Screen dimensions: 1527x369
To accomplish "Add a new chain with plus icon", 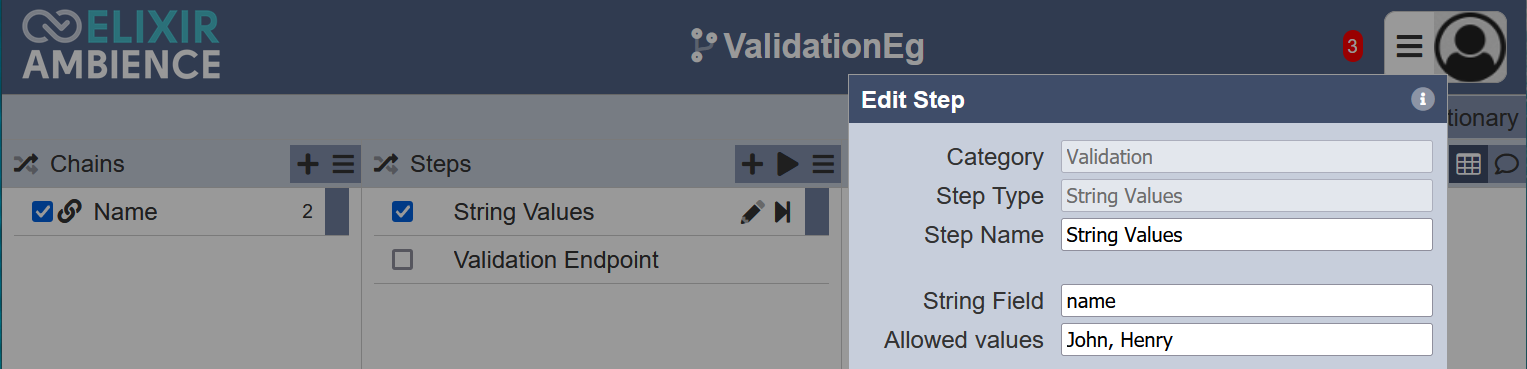I will (309, 164).
